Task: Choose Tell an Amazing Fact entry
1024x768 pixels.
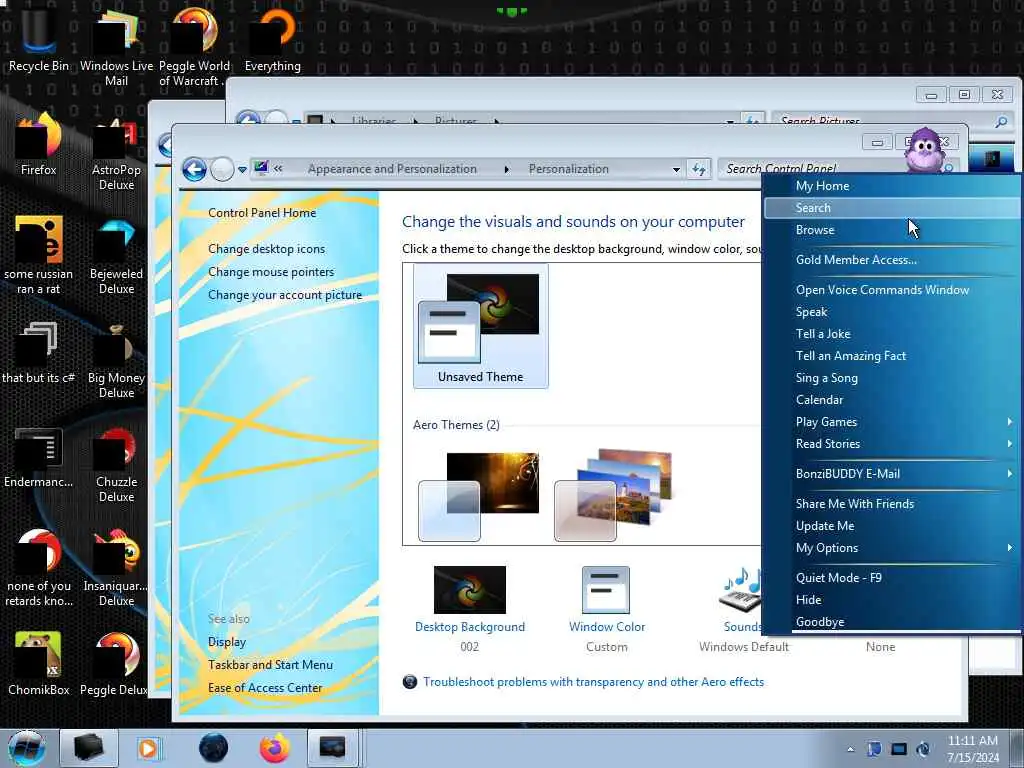Action: pyautogui.click(x=891, y=356)
